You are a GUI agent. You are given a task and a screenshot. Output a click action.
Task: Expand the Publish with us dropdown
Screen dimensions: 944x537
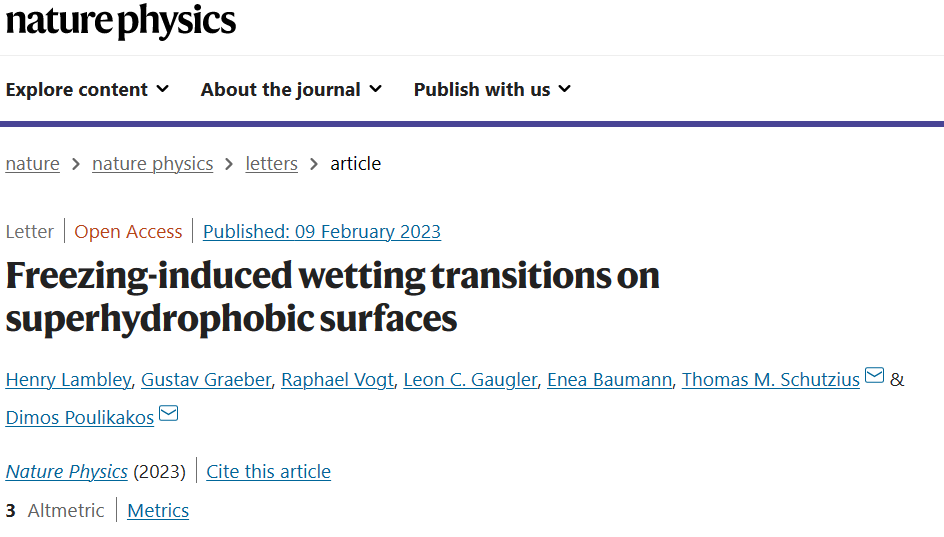492,90
